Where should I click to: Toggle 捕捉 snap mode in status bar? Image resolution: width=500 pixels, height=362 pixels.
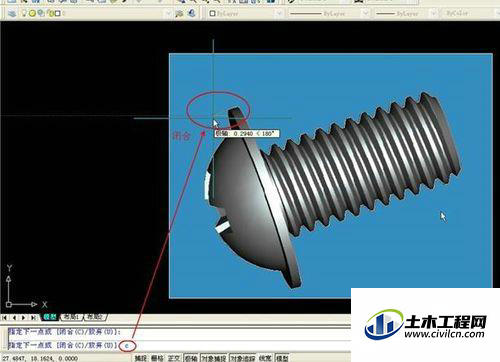point(140,358)
